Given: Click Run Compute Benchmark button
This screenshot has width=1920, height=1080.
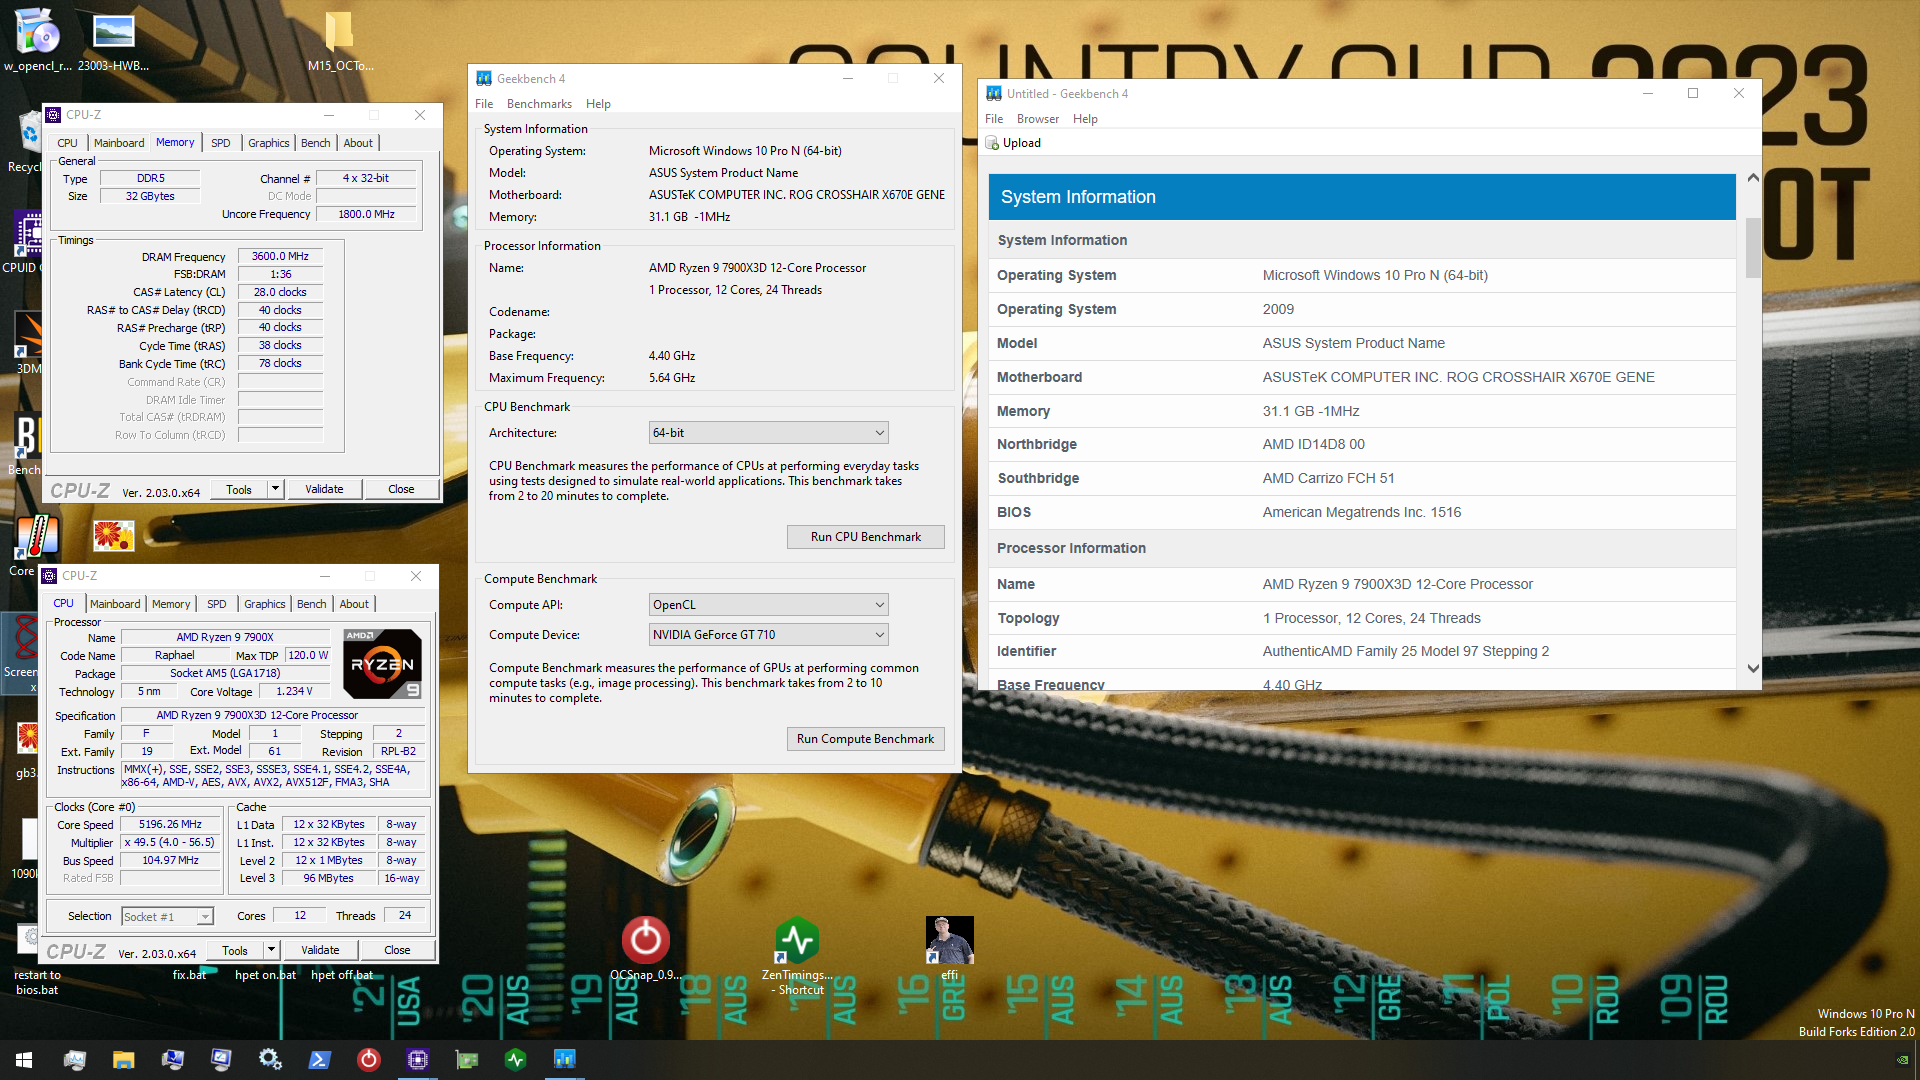Looking at the screenshot, I should pyautogui.click(x=865, y=739).
